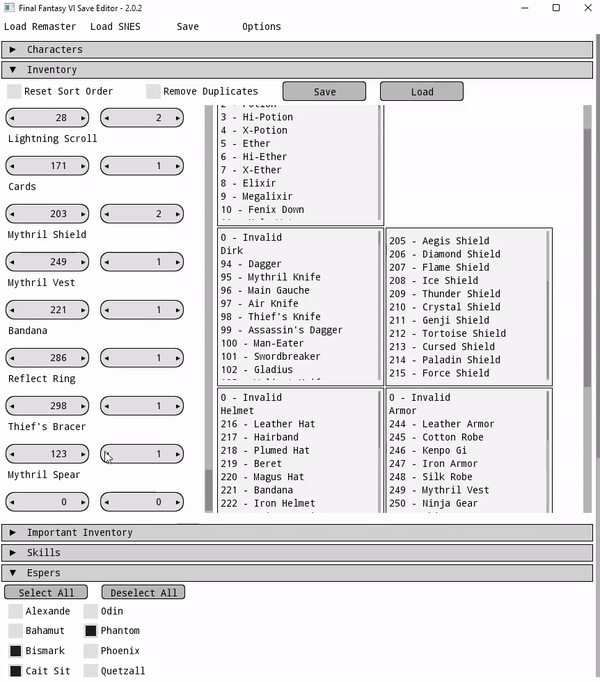The width and height of the screenshot is (600, 682).
Task: Uncheck the Bismark esper
Action: [16, 651]
